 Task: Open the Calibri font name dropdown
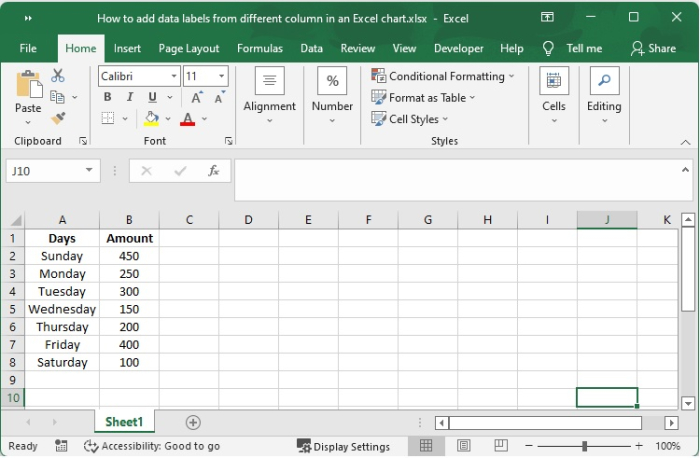(x=173, y=76)
